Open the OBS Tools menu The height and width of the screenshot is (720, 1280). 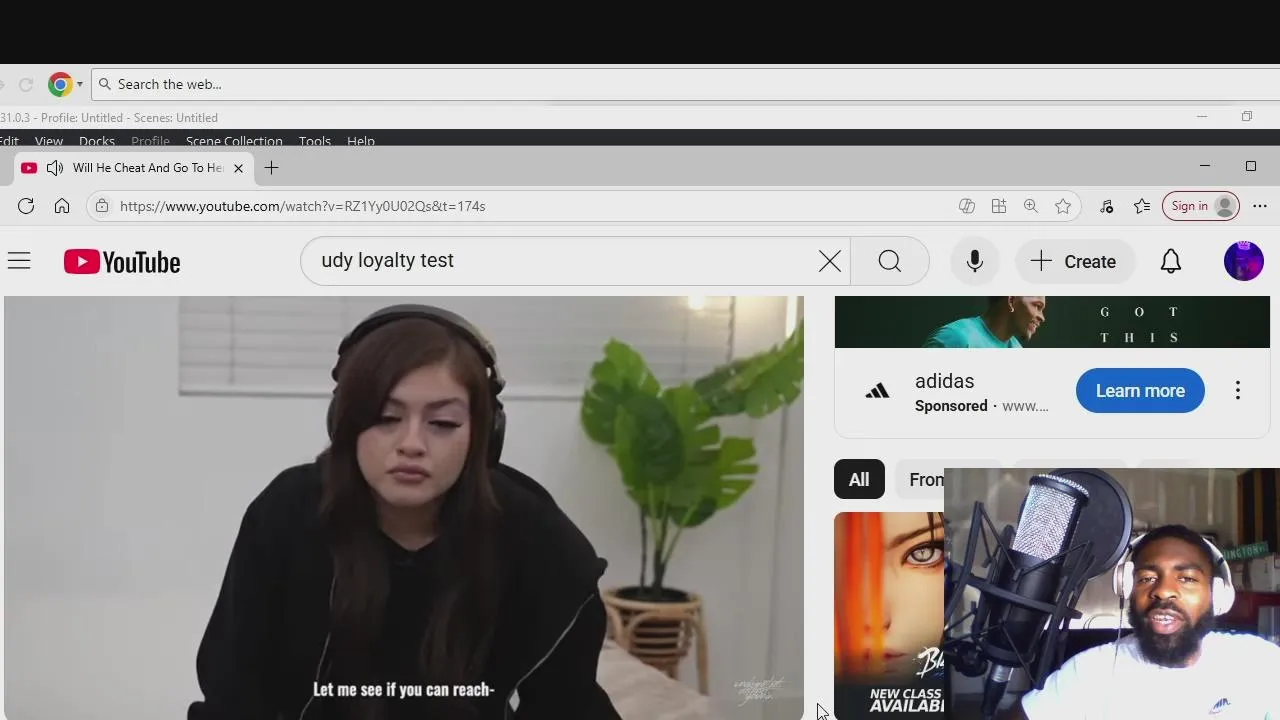pyautogui.click(x=315, y=141)
